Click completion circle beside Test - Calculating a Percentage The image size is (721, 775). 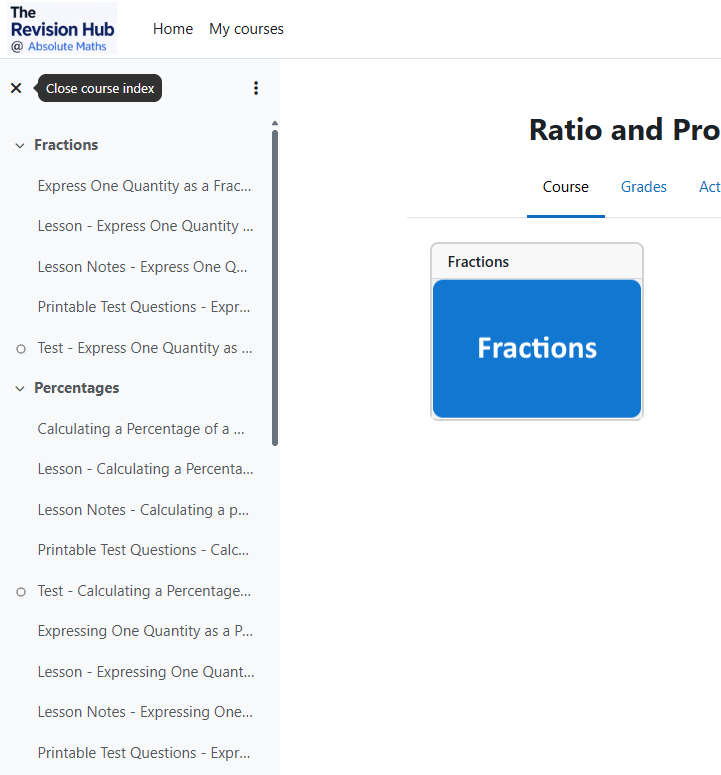click(21, 592)
